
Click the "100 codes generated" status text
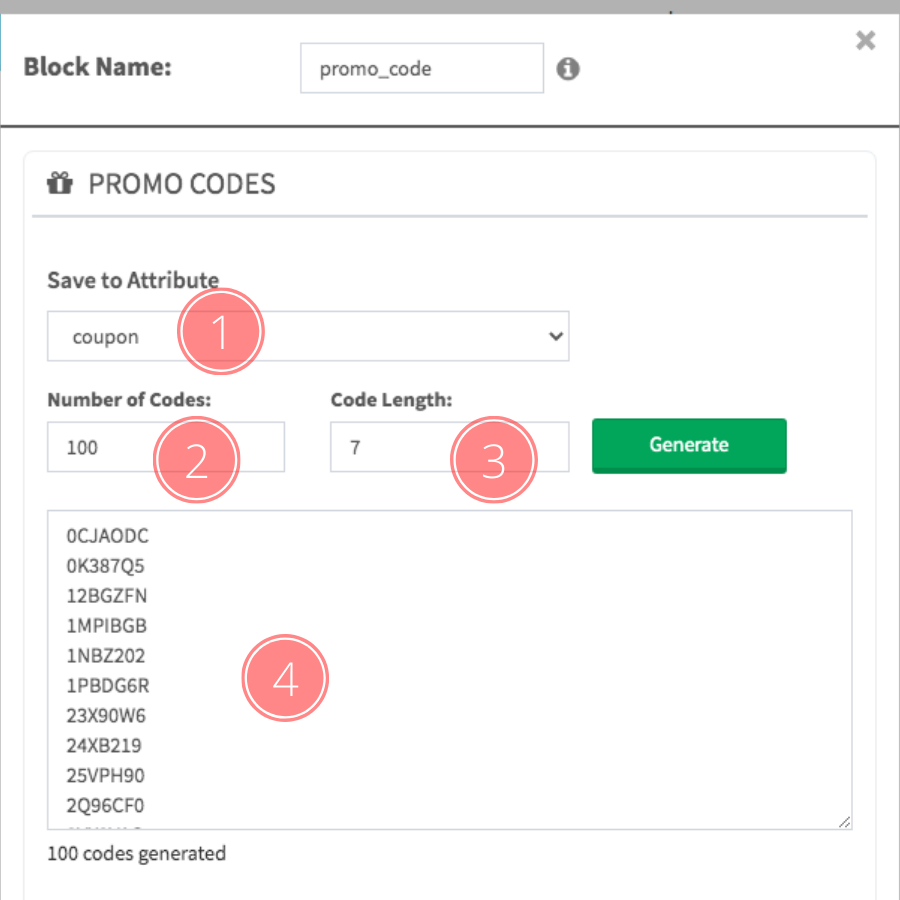click(137, 854)
